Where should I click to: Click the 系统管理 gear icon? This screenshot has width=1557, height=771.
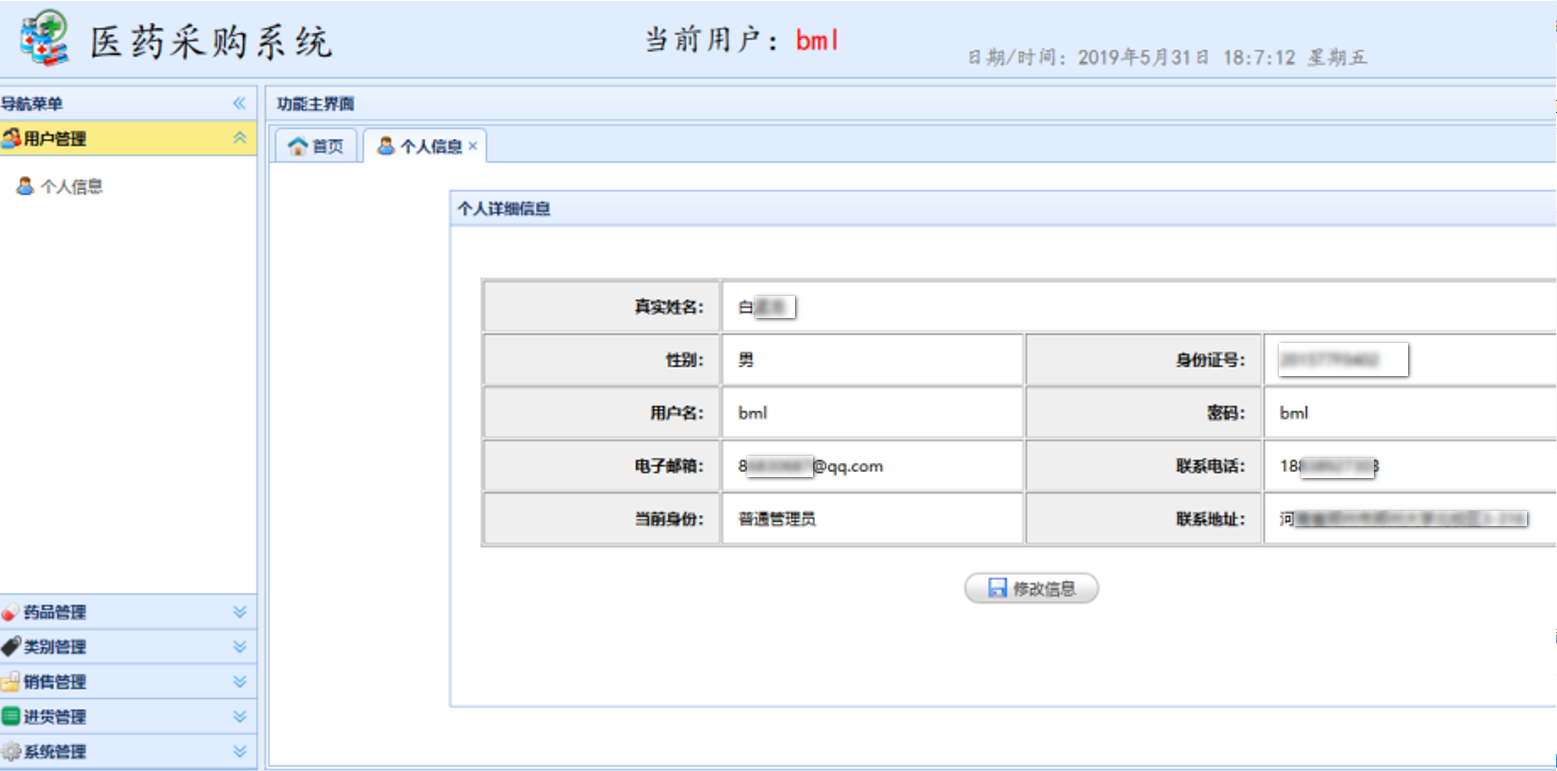click(x=11, y=752)
